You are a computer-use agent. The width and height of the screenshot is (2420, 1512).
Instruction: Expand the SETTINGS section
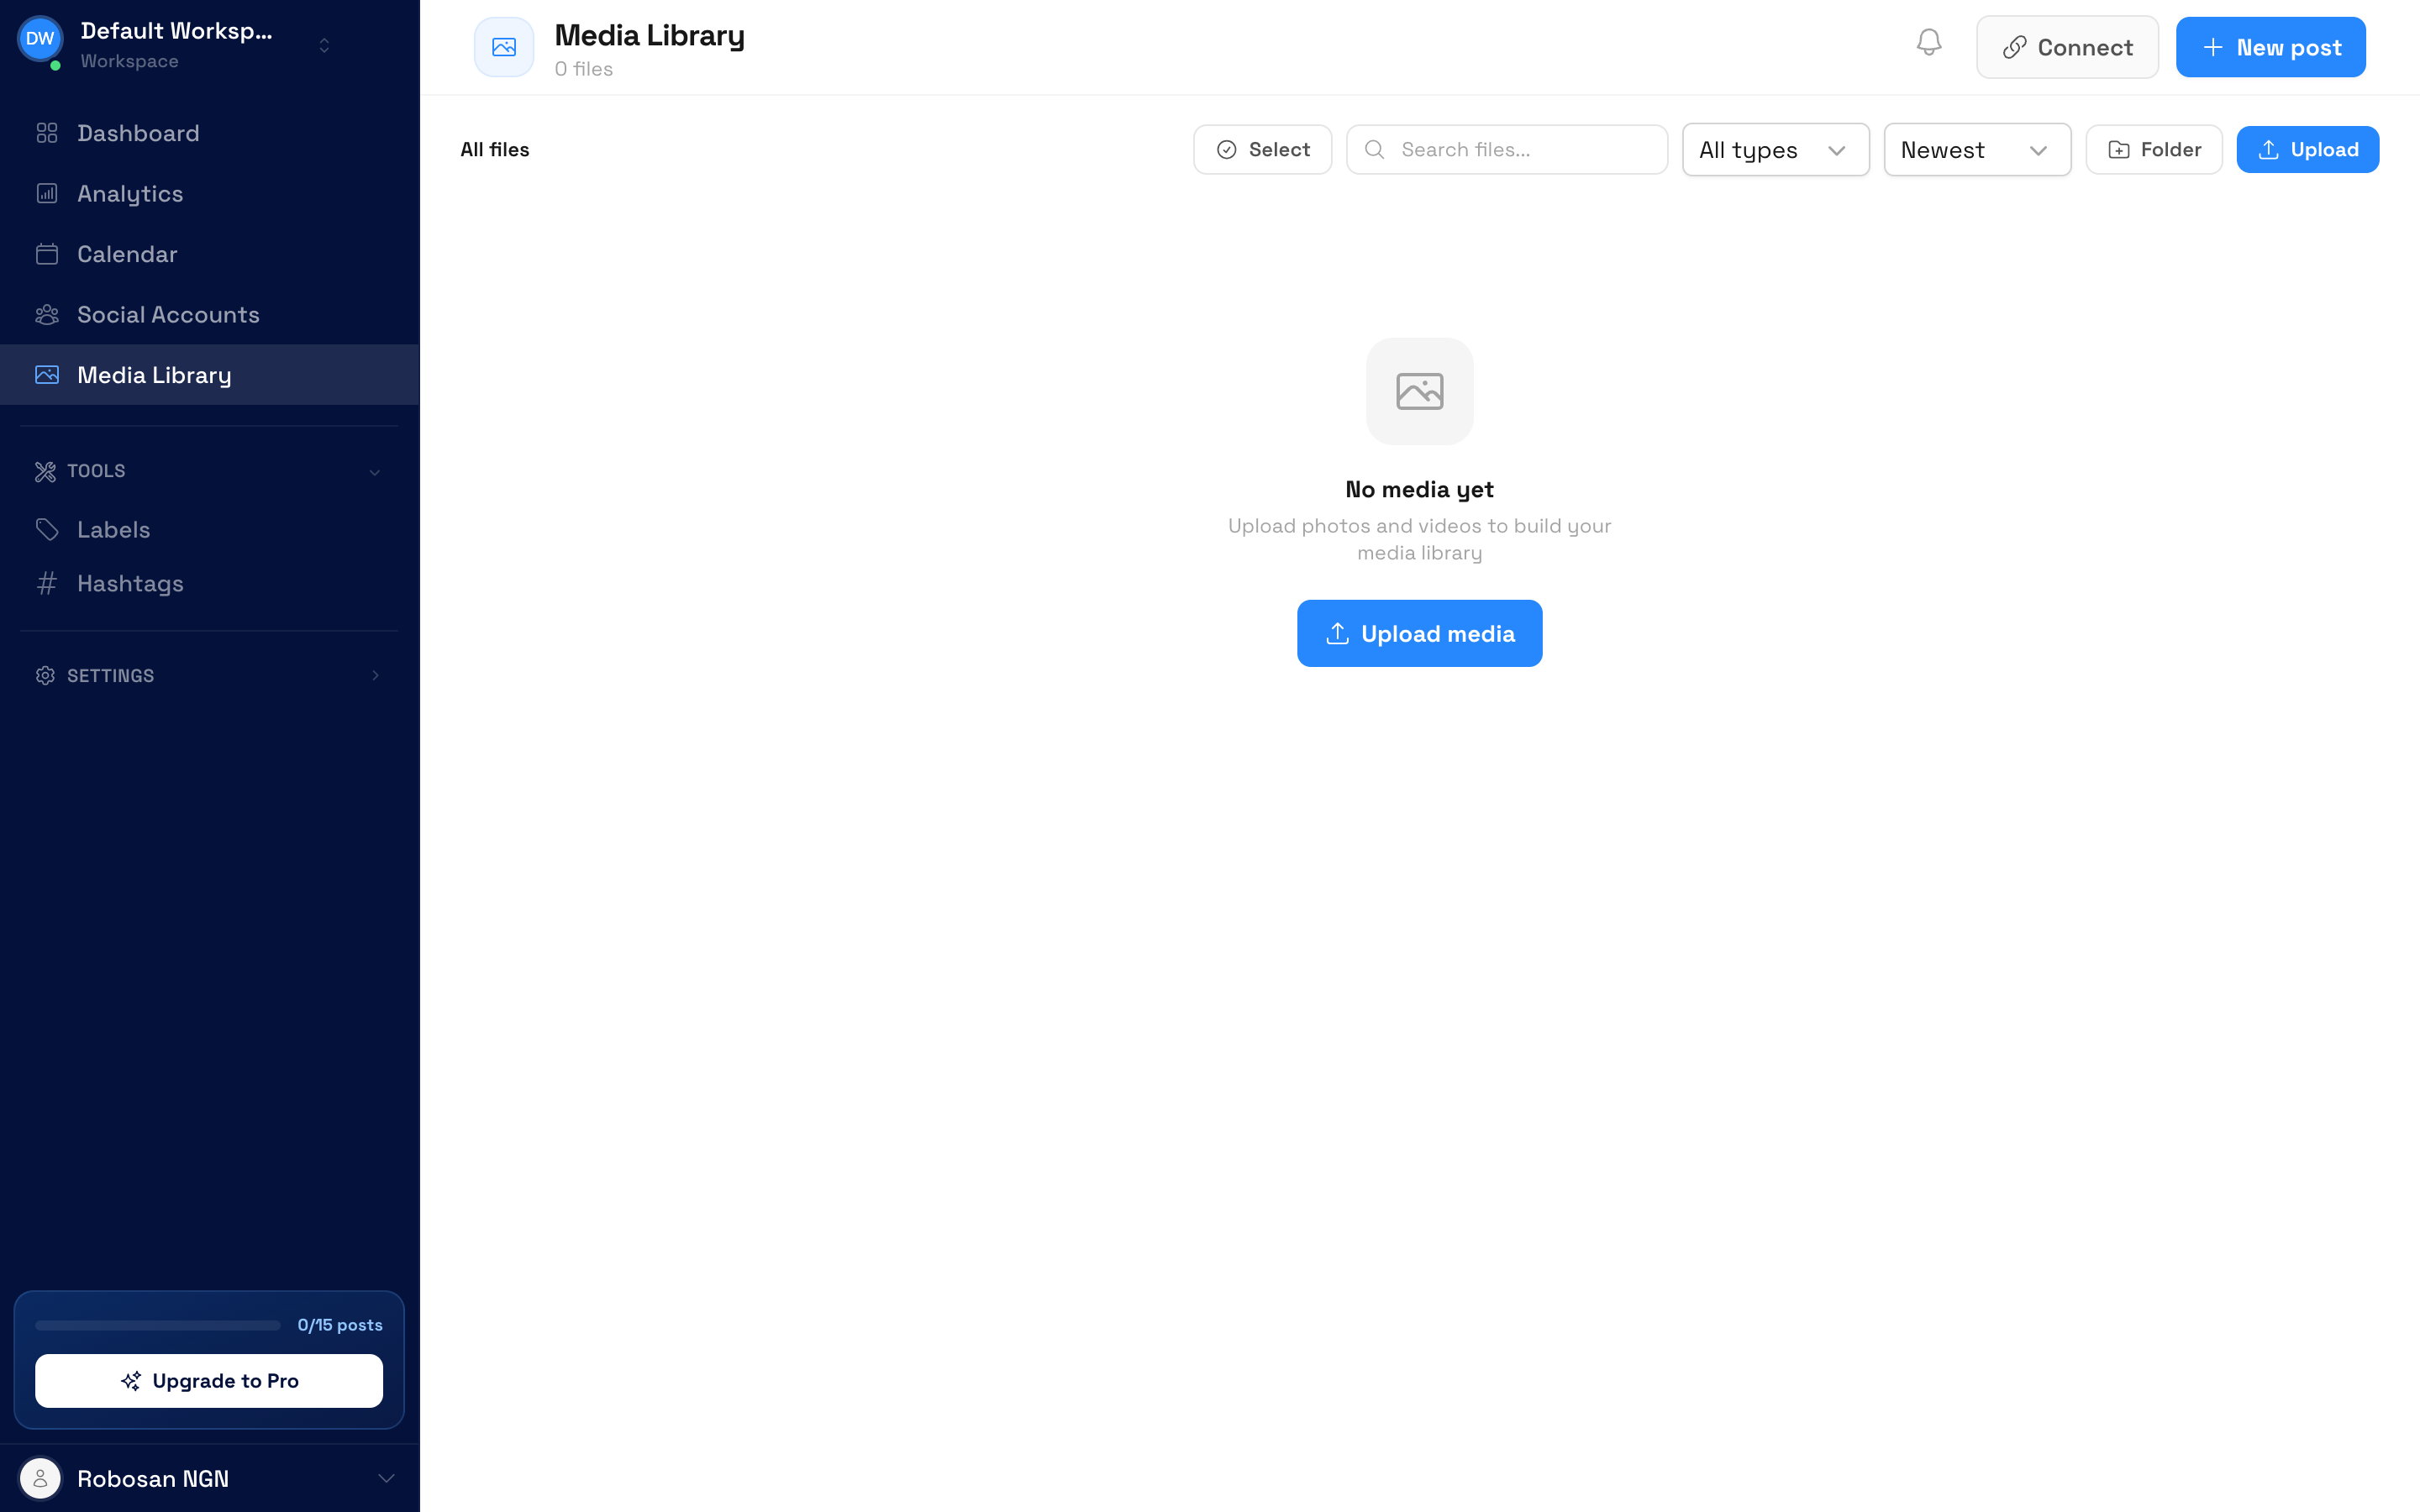(x=374, y=676)
